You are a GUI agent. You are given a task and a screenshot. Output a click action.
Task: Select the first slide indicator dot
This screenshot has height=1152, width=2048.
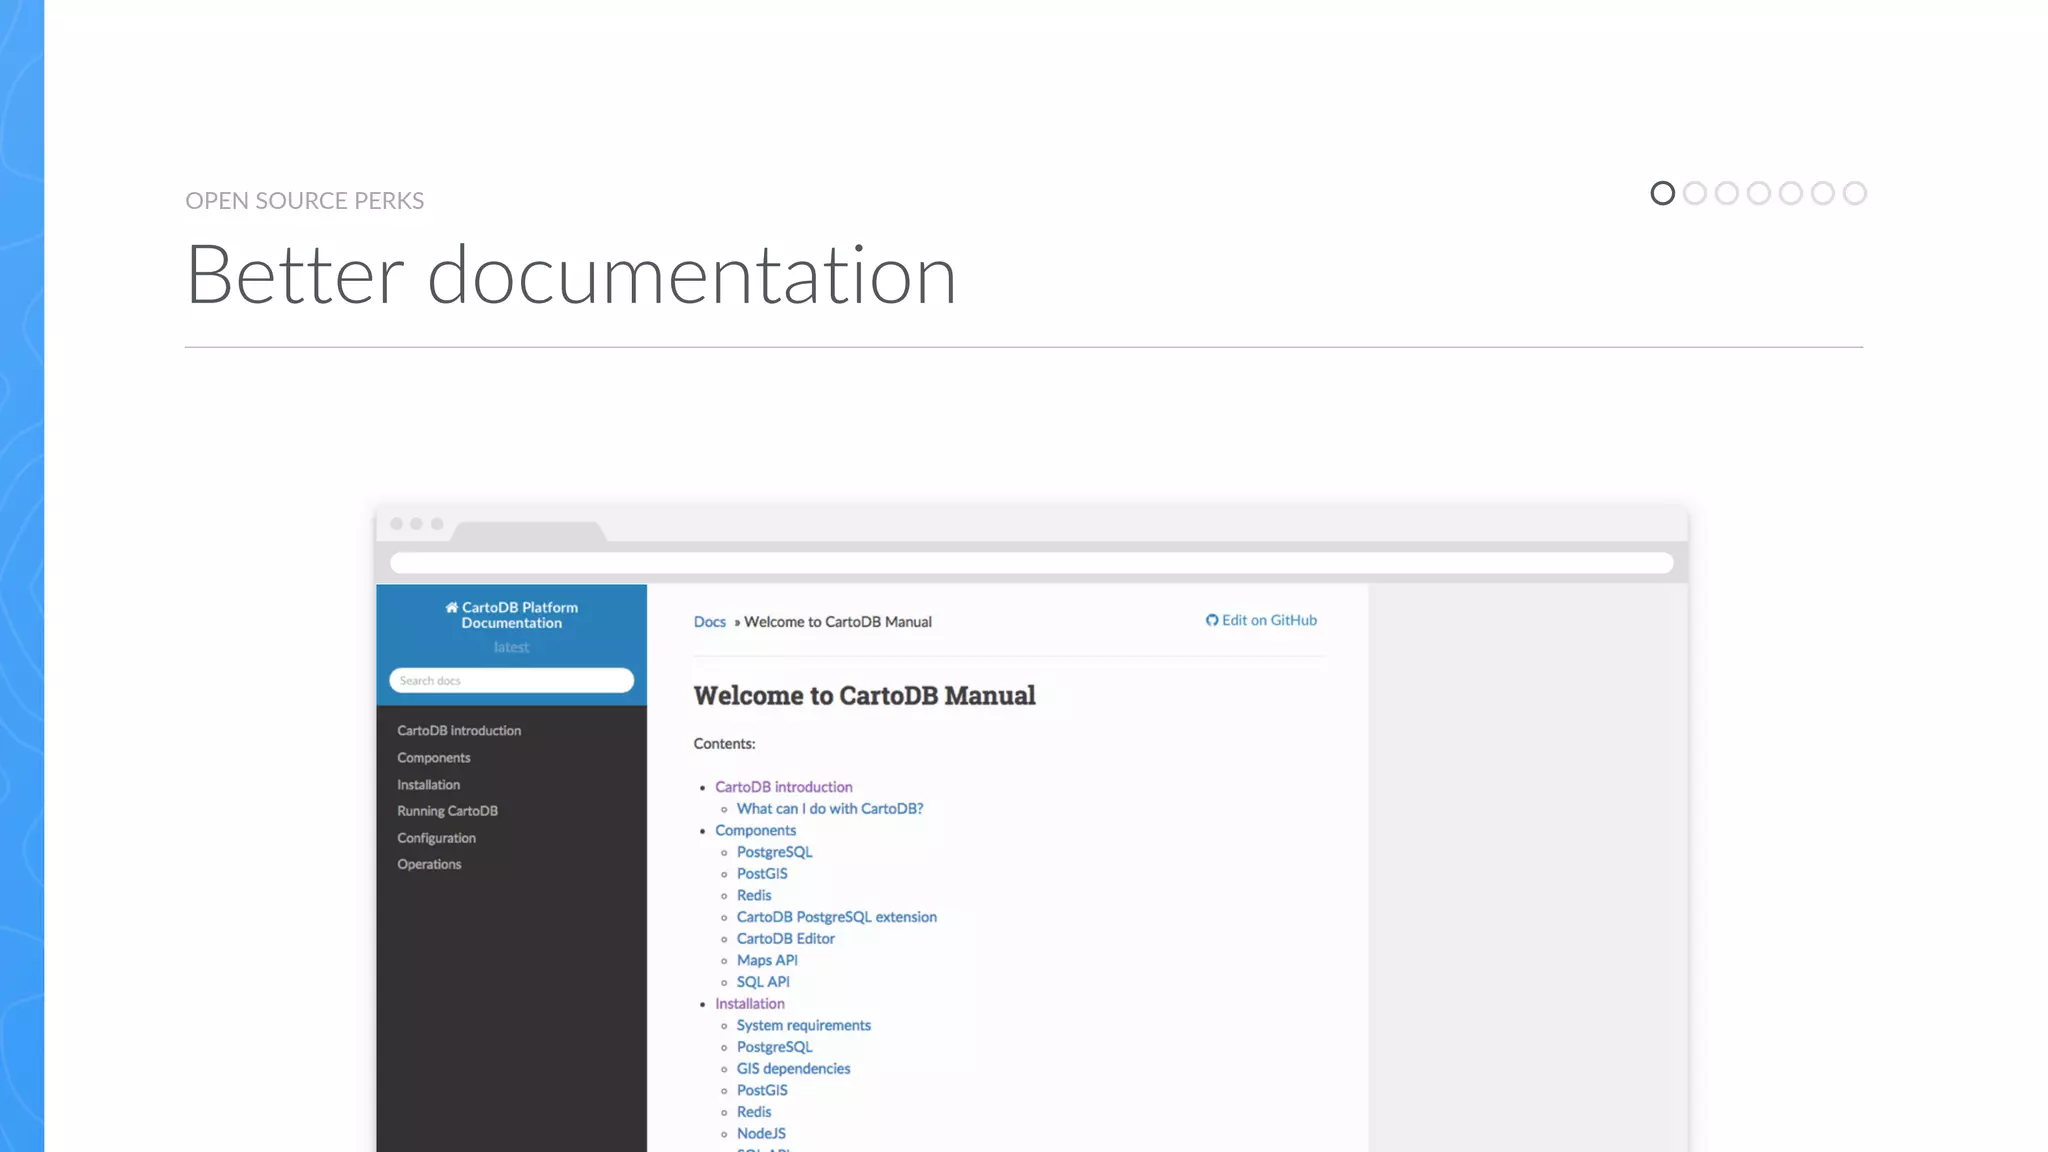1662,193
